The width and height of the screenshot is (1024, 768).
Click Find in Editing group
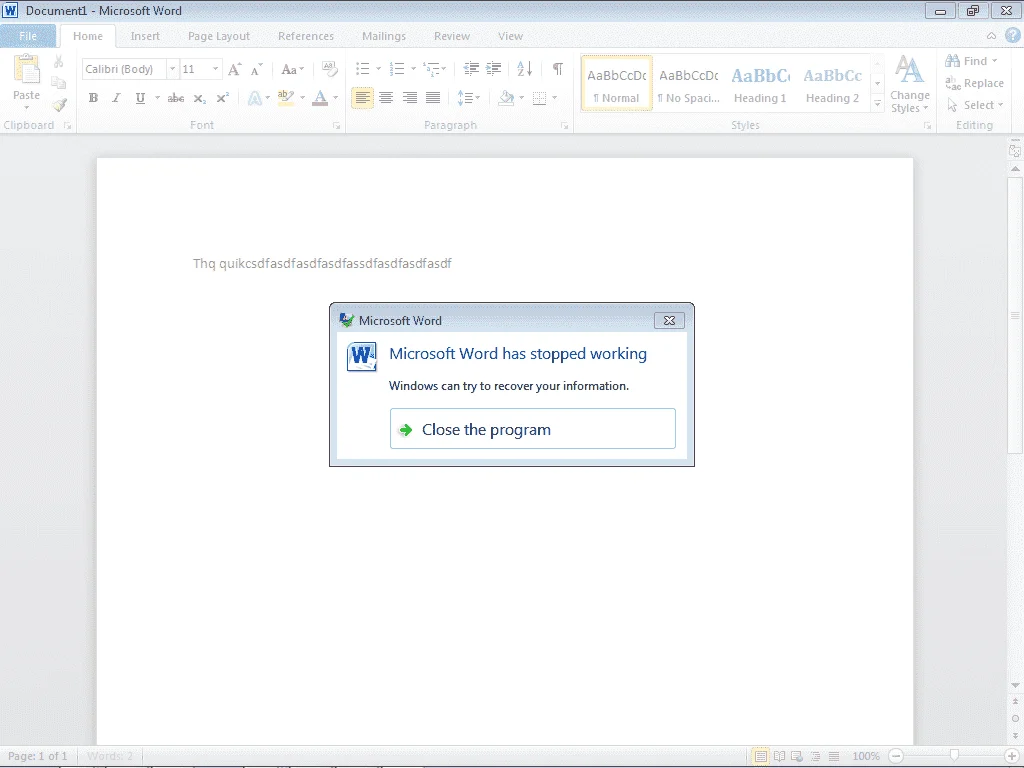(x=971, y=61)
